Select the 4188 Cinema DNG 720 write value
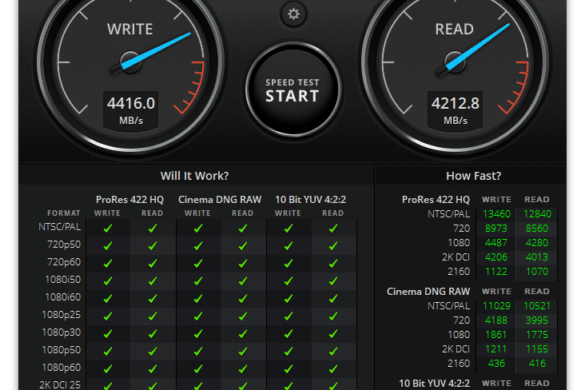 pos(496,320)
